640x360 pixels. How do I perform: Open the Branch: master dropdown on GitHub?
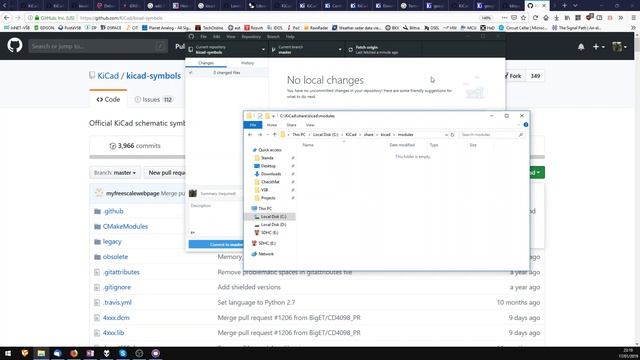(x=115, y=173)
